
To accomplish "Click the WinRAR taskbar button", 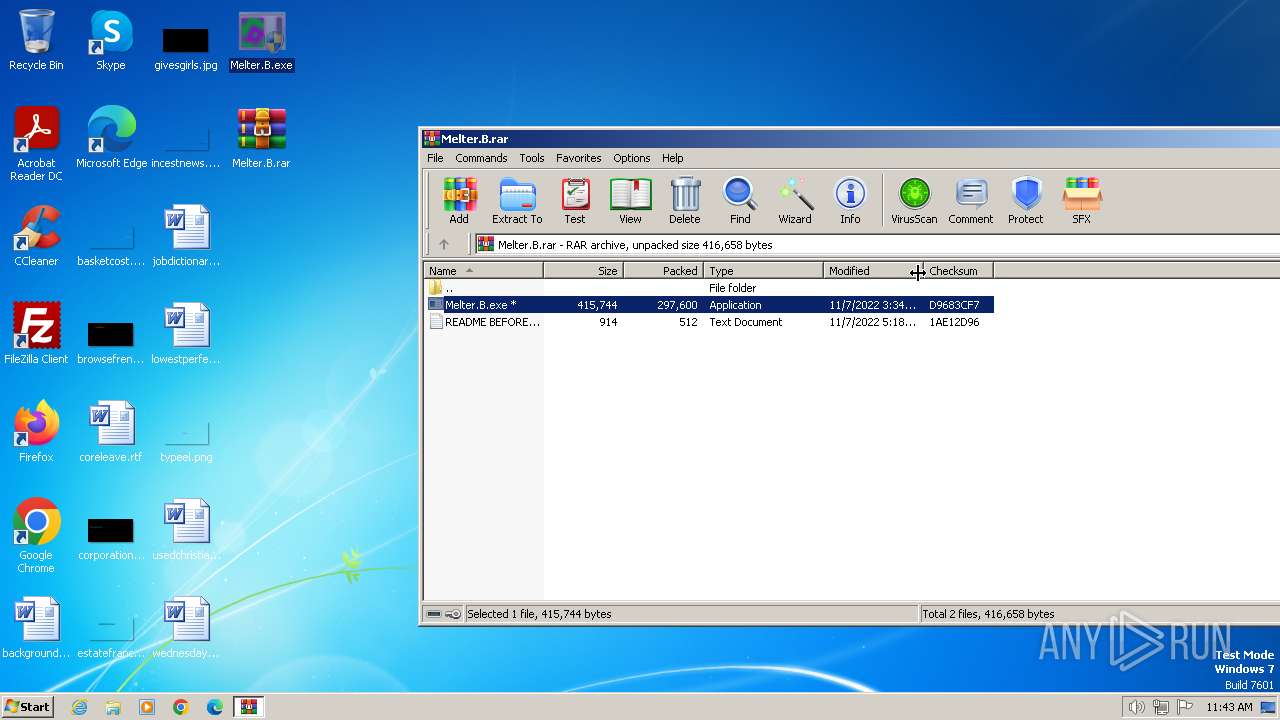I will (249, 707).
